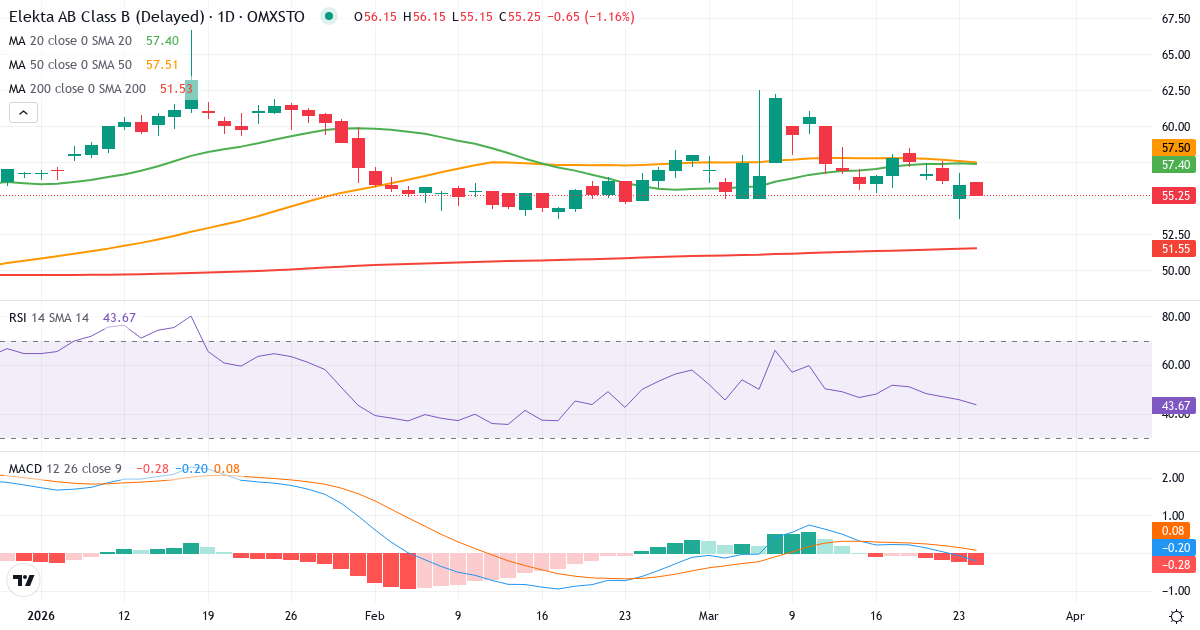Image resolution: width=1200 pixels, height=630 pixels.
Task: Open chart appearance settings via gear icon
Action: (1177, 618)
